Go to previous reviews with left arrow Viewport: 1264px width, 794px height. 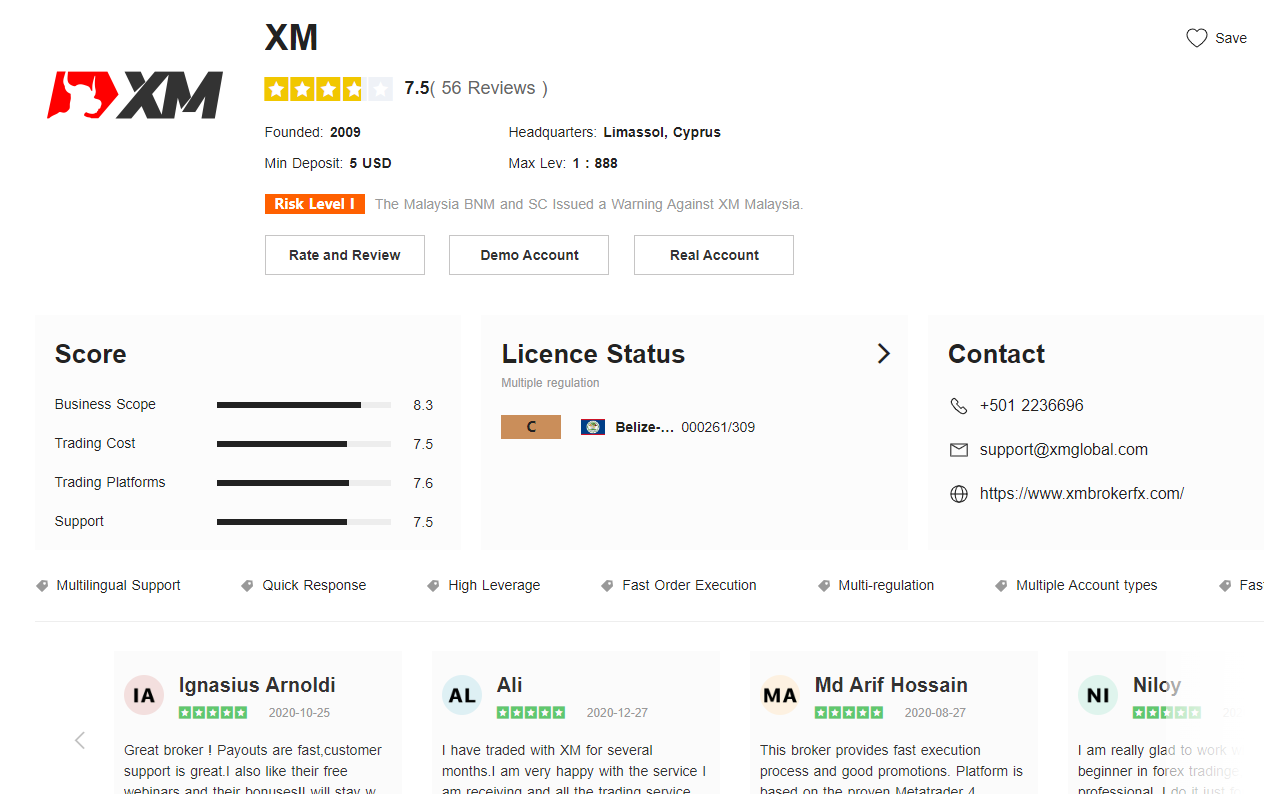[80, 740]
